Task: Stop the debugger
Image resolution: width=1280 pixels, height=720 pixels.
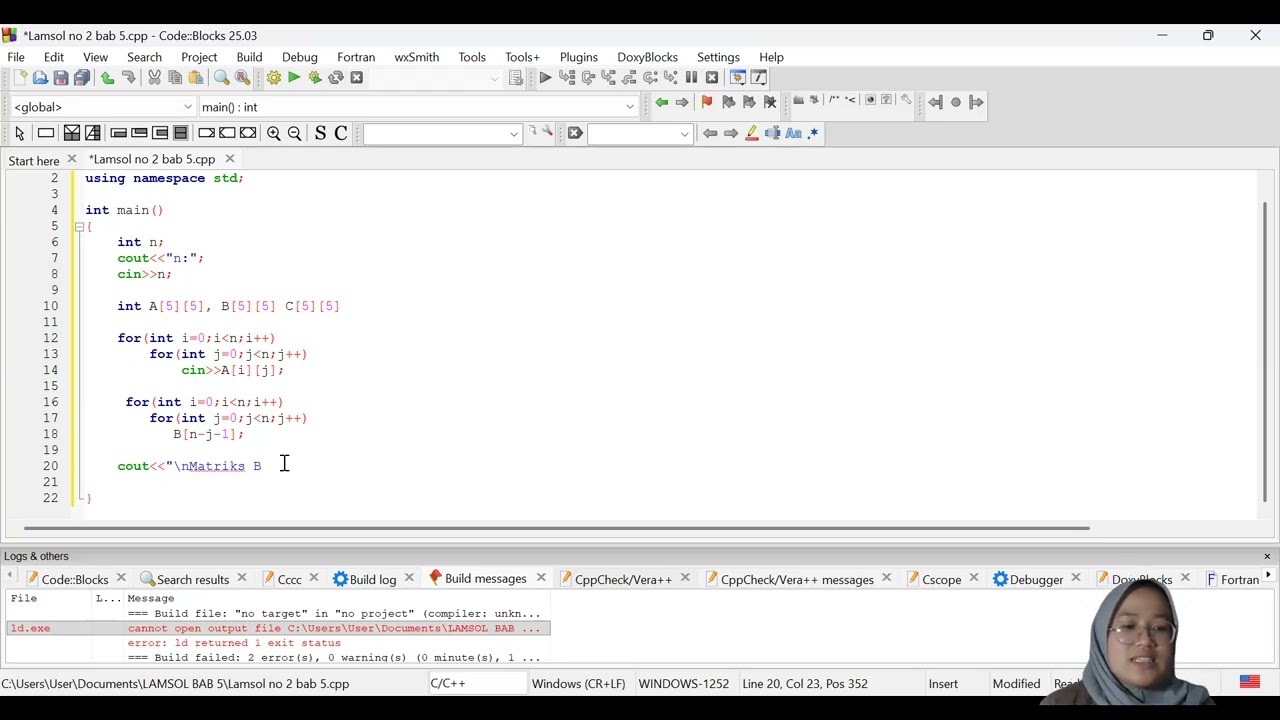Action: (x=712, y=78)
